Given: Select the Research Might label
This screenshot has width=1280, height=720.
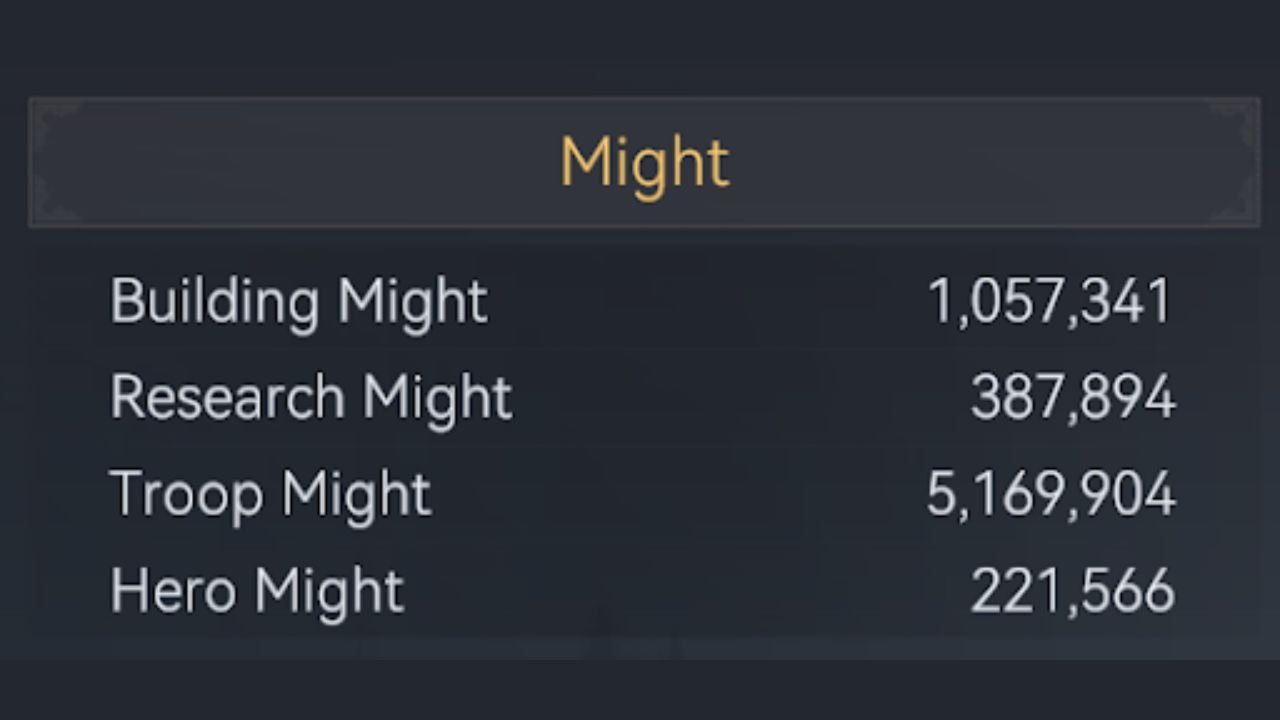Looking at the screenshot, I should tap(311, 397).
